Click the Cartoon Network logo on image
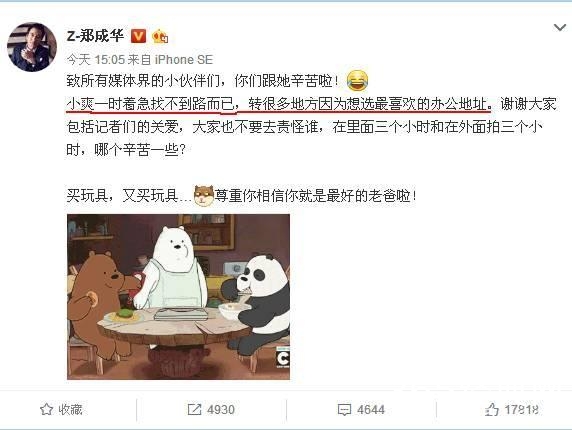Viewport: 572px width, 430px height. [x=283, y=359]
